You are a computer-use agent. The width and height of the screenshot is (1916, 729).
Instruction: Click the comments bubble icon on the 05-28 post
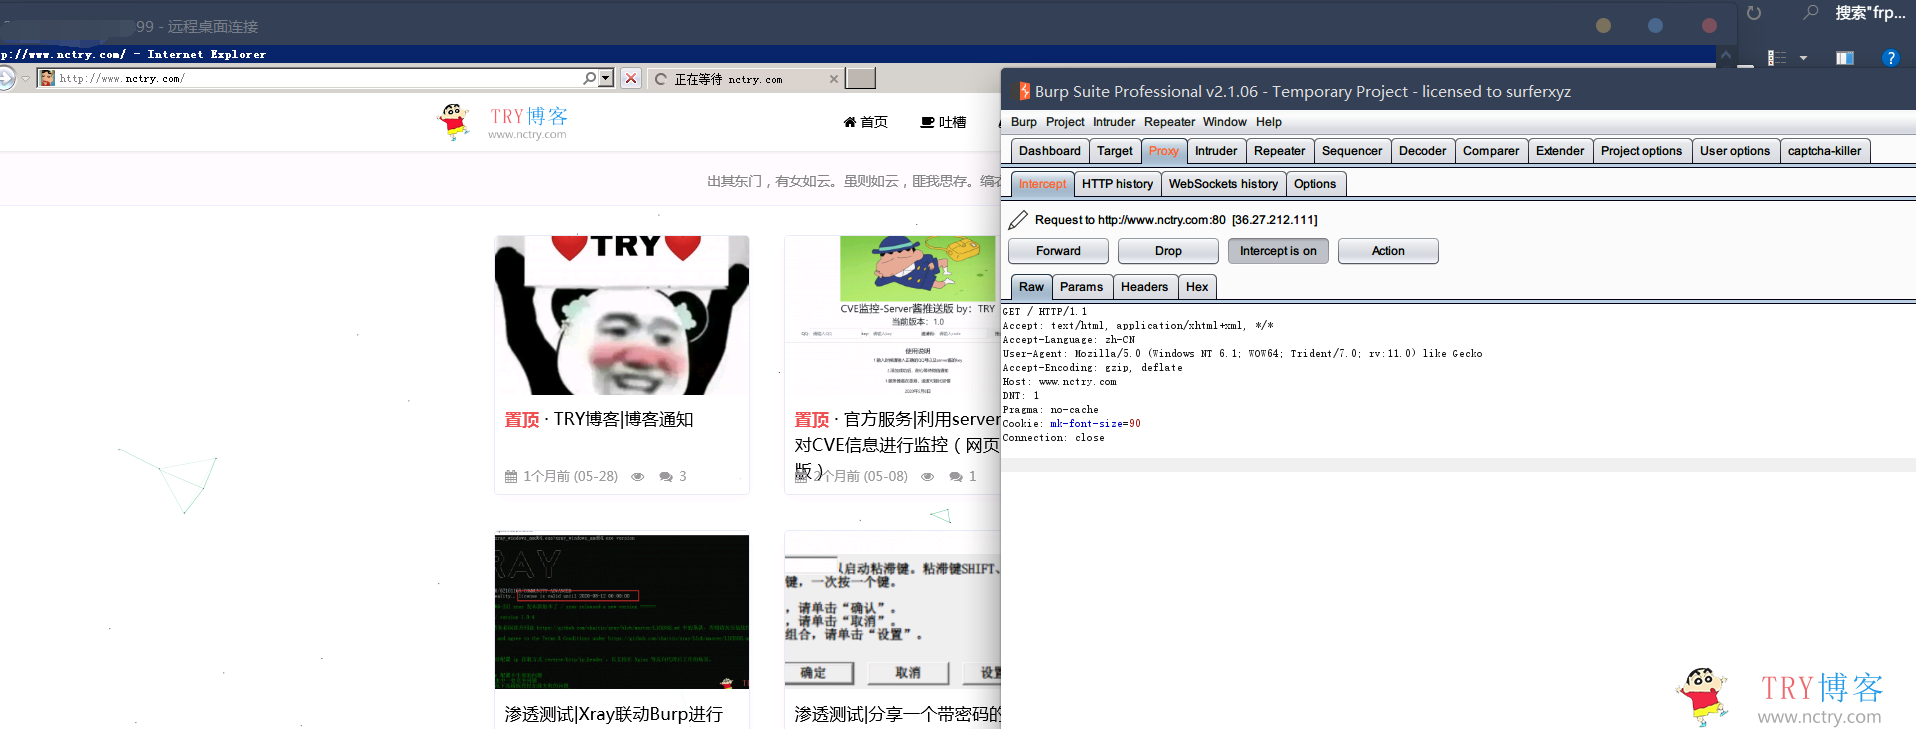pyautogui.click(x=666, y=477)
